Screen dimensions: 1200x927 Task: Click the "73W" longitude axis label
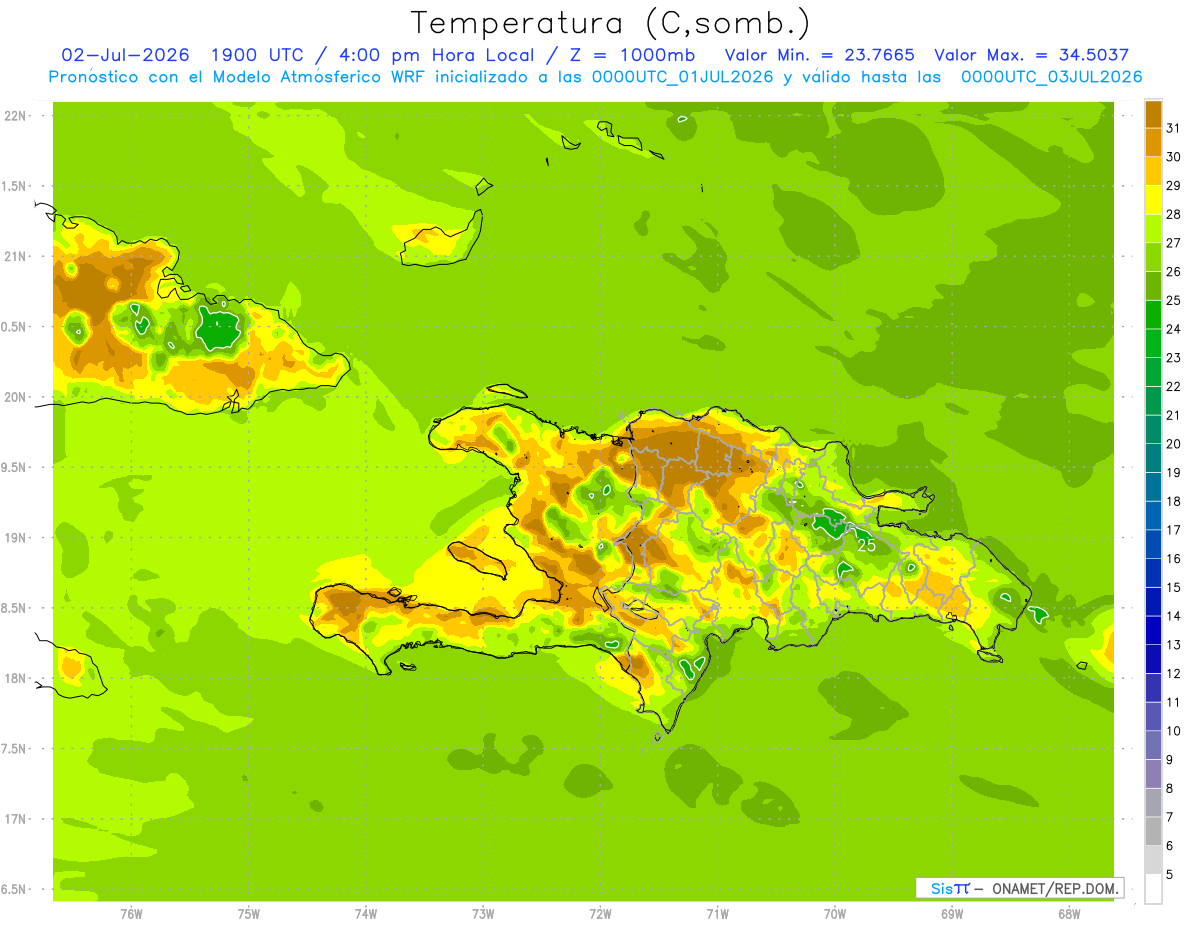(x=483, y=913)
